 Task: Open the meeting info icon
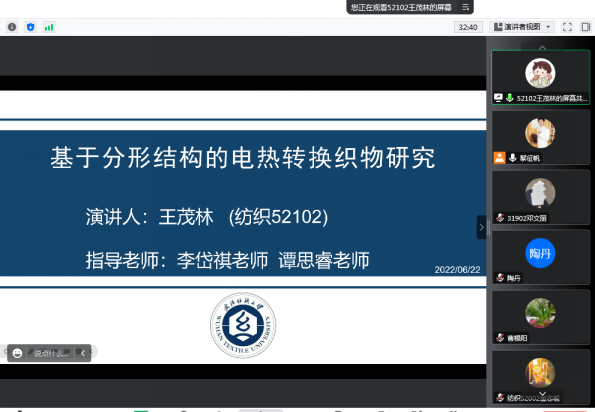pos(12,27)
